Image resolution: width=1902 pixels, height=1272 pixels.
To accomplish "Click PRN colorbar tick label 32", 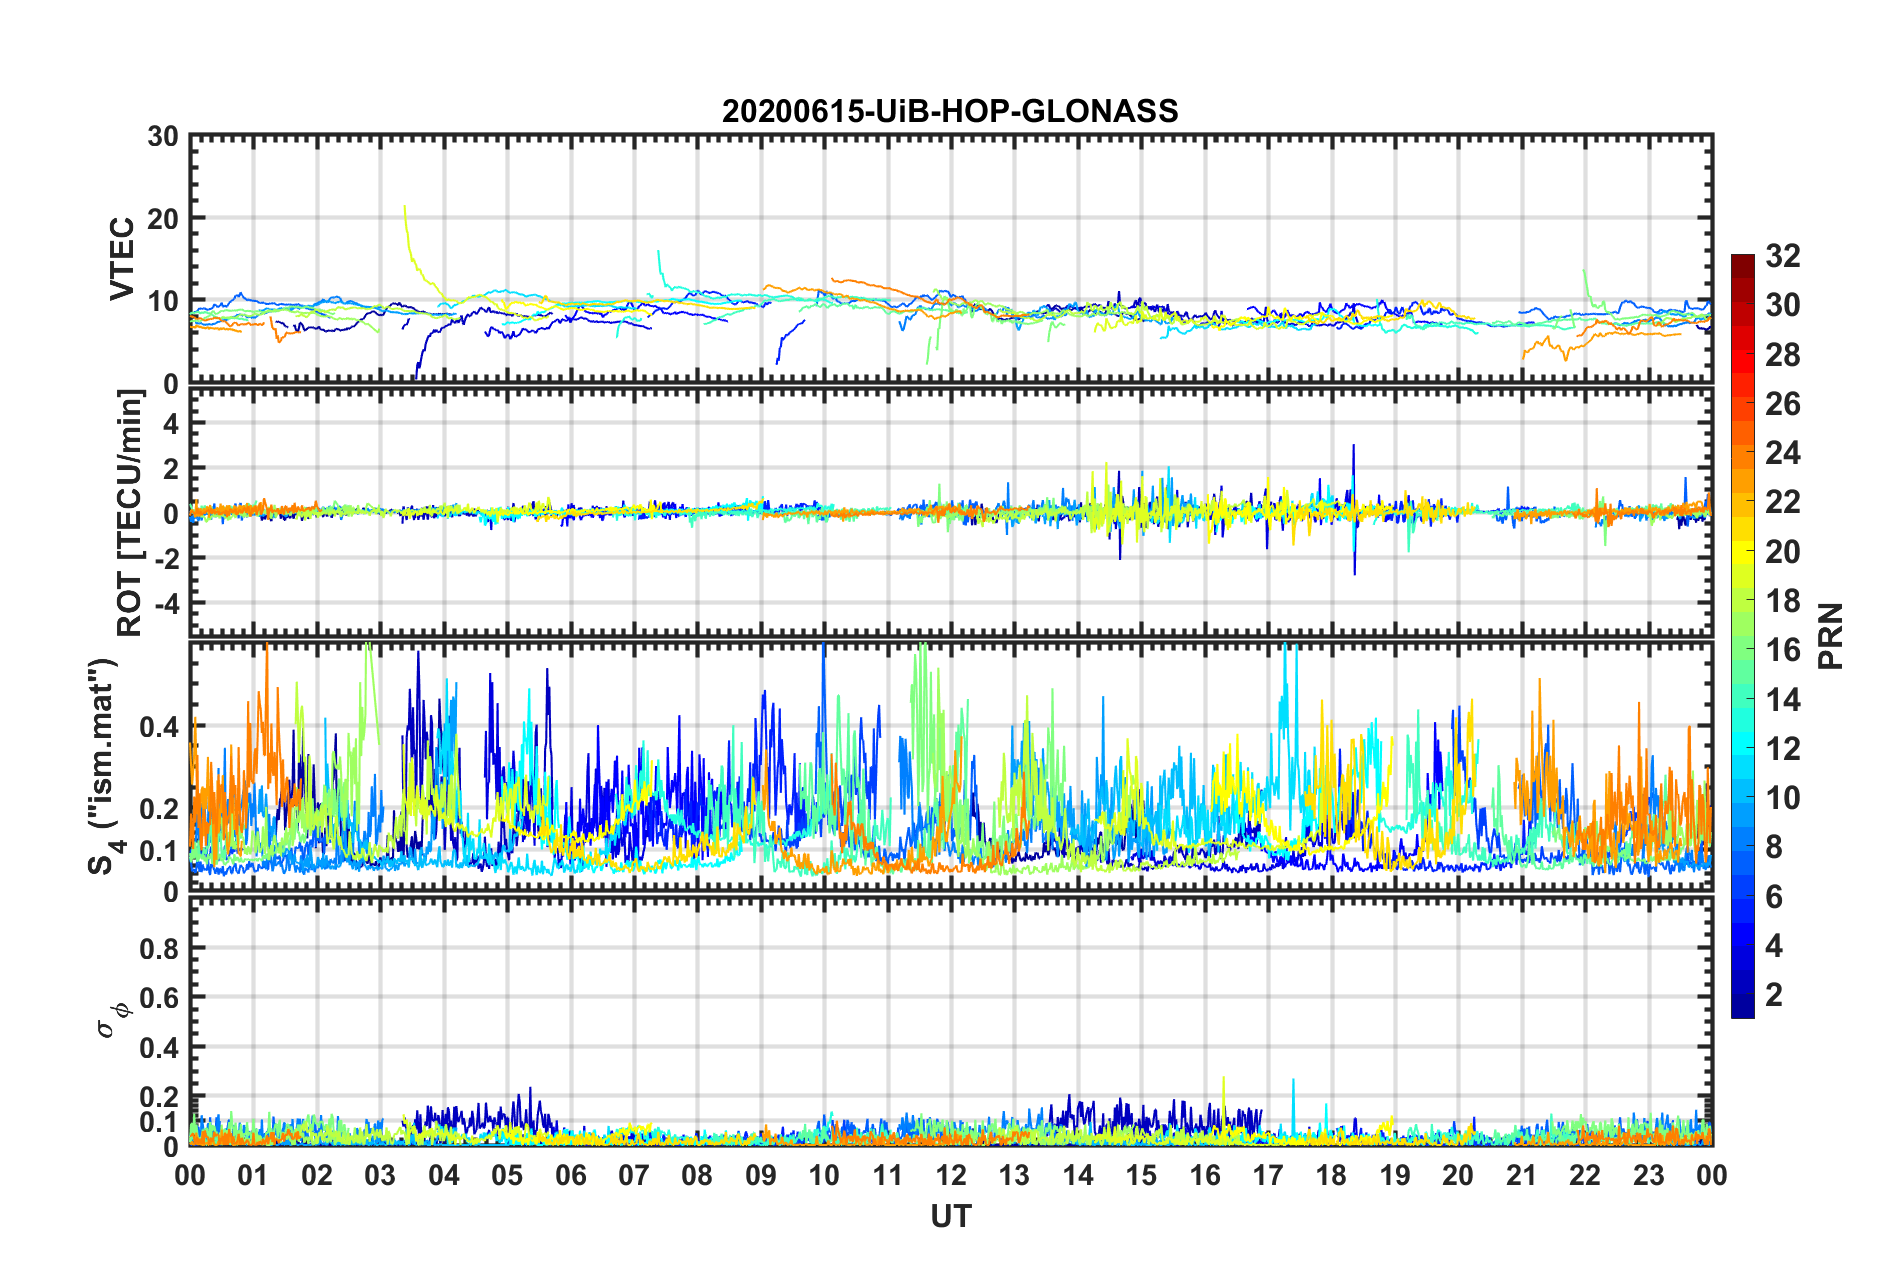I will tap(1782, 256).
